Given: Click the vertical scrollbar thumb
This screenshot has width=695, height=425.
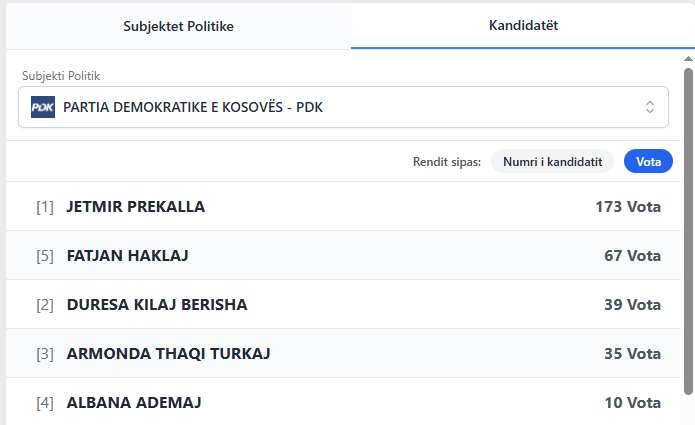Looking at the screenshot, I should 688,230.
